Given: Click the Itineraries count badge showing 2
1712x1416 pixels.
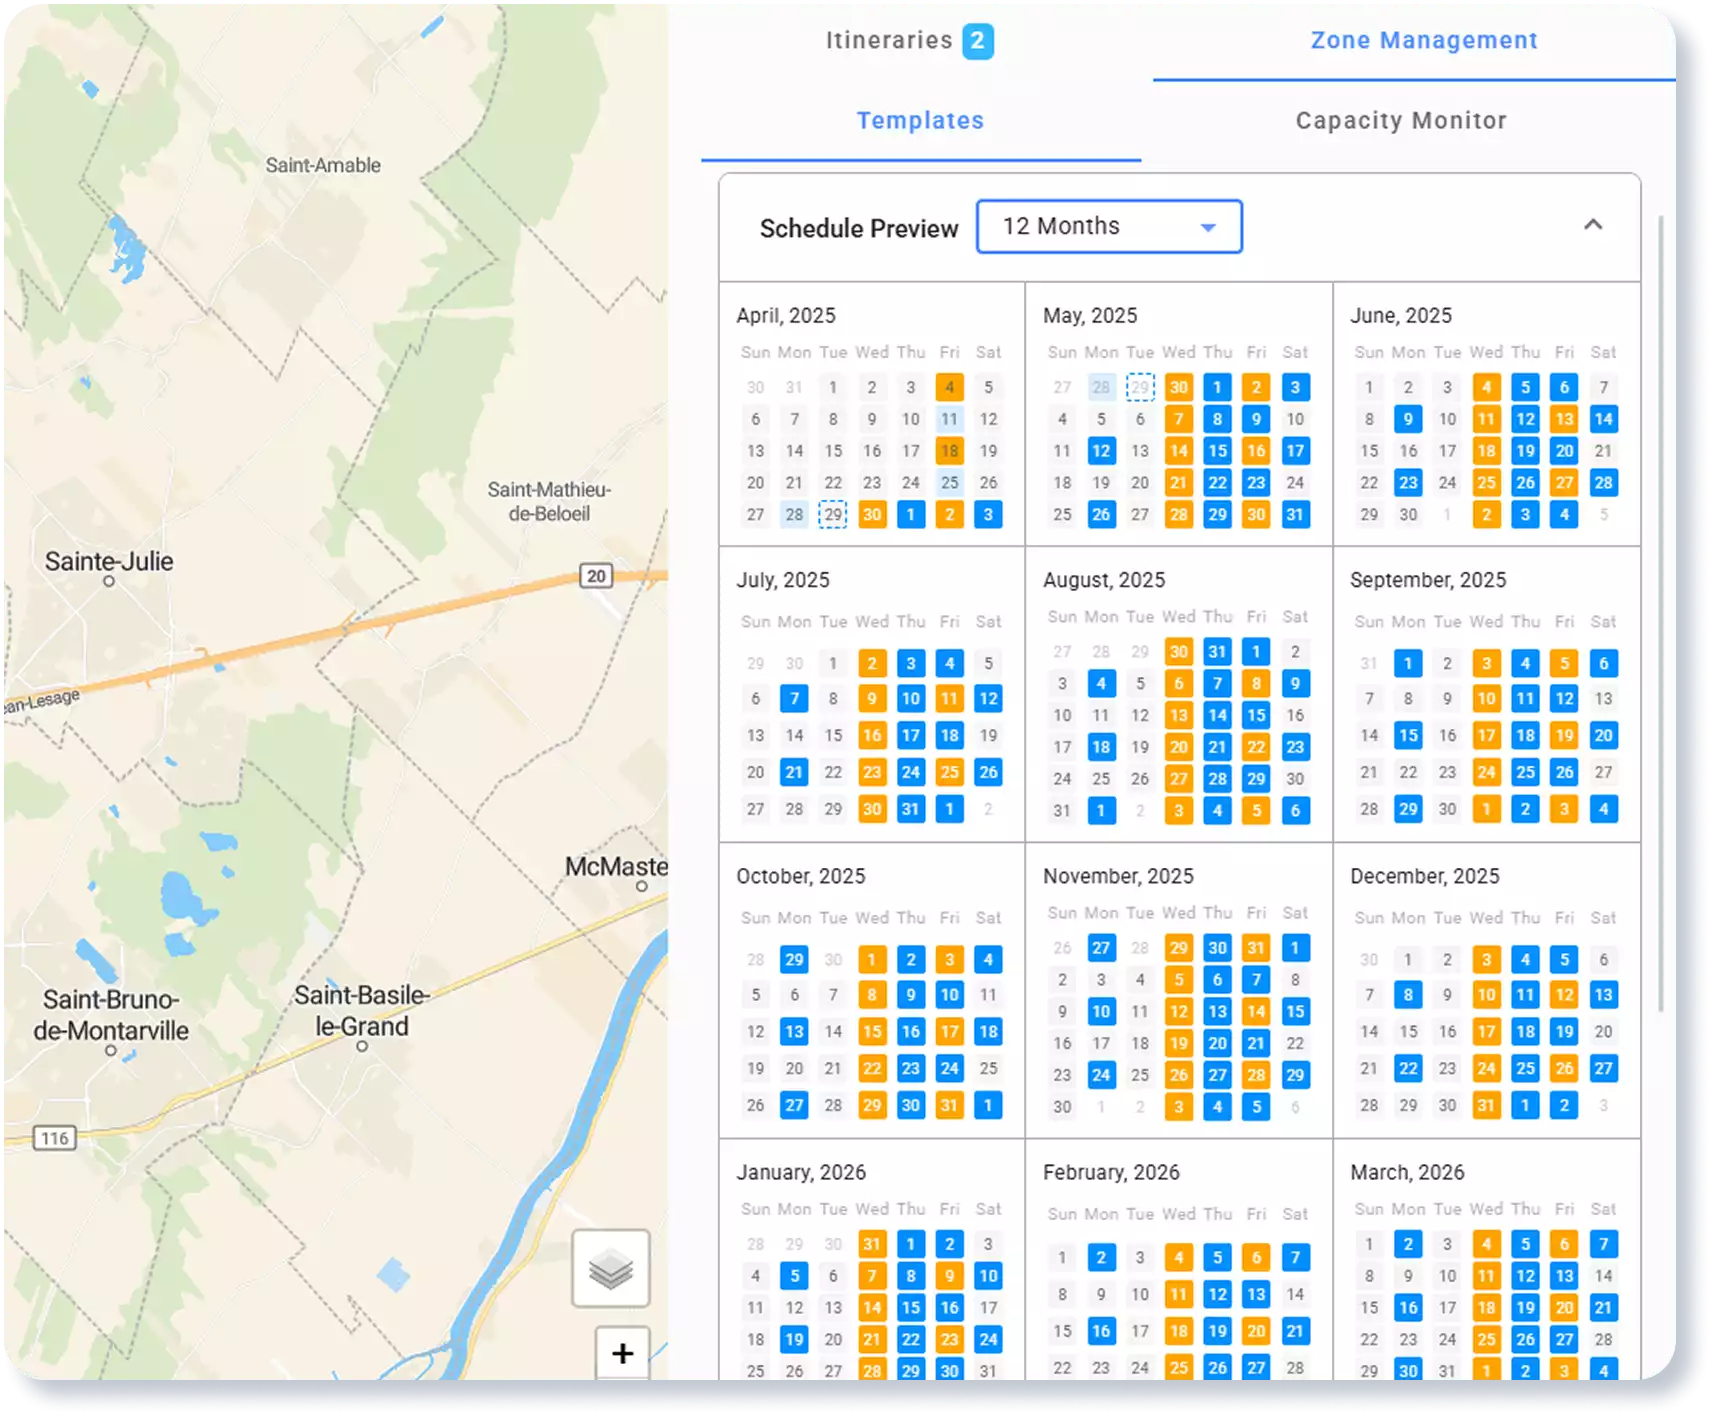Looking at the screenshot, I should coord(981,40).
